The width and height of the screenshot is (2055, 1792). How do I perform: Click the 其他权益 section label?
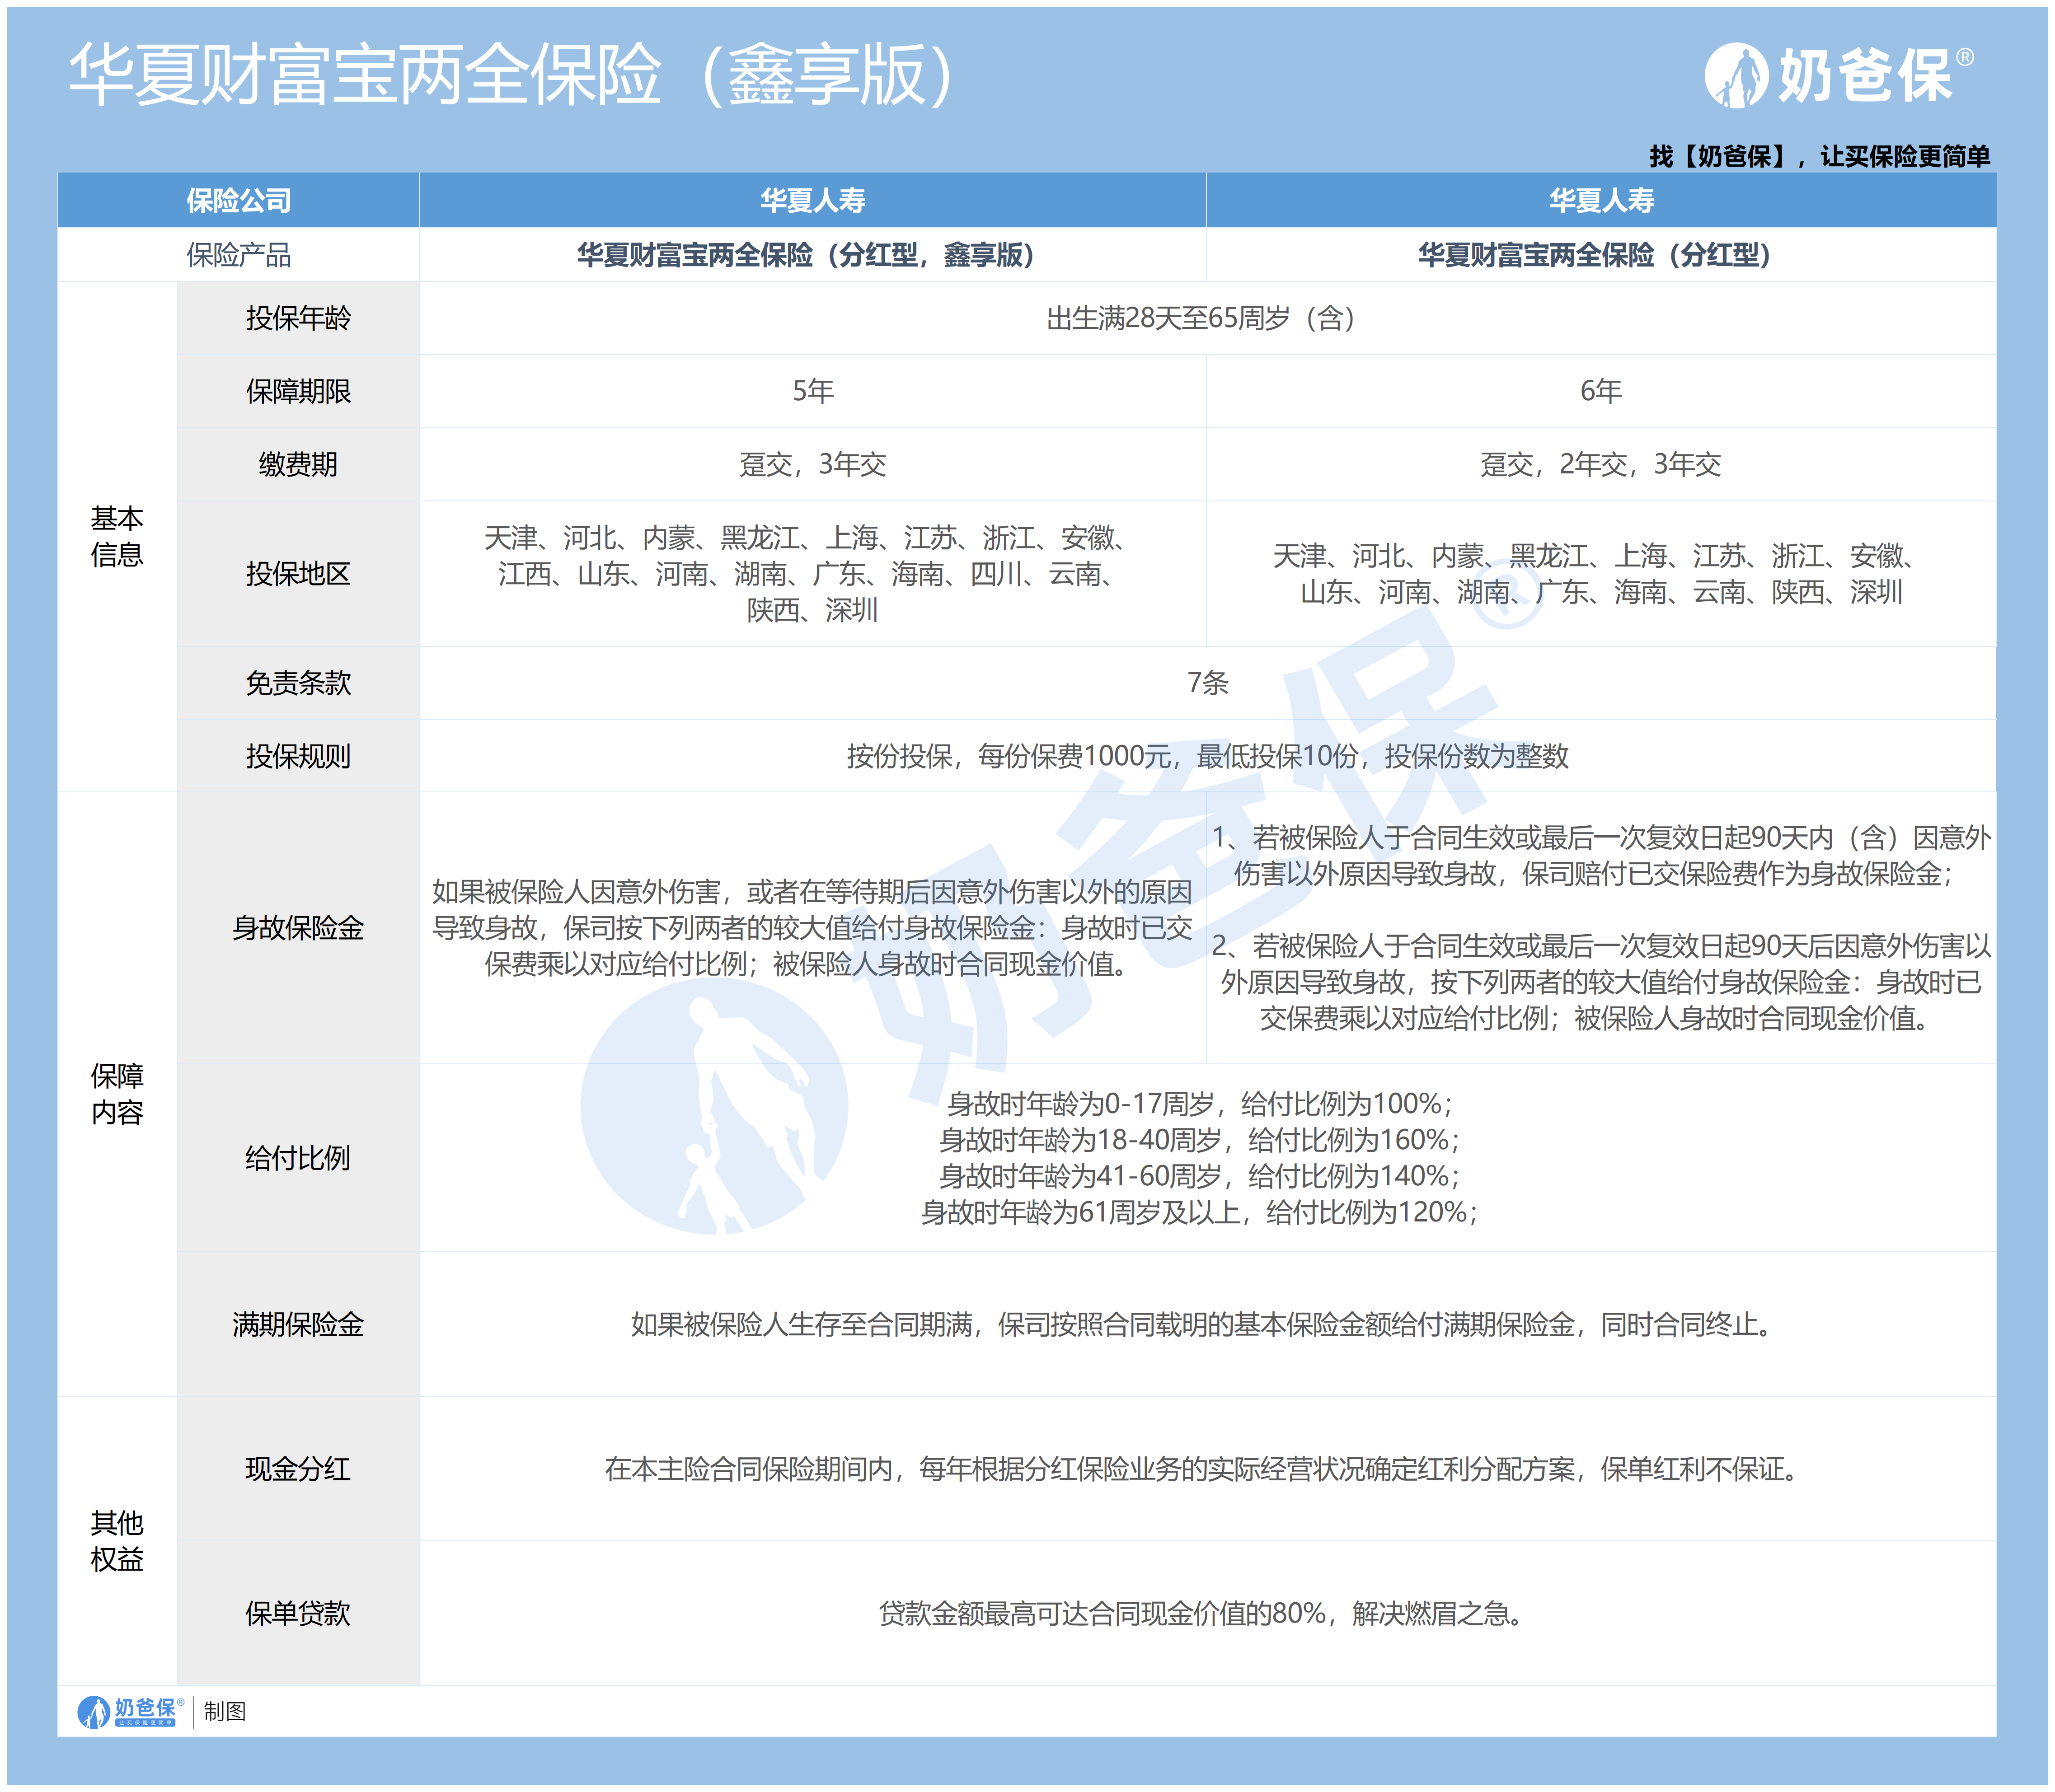point(117,1541)
